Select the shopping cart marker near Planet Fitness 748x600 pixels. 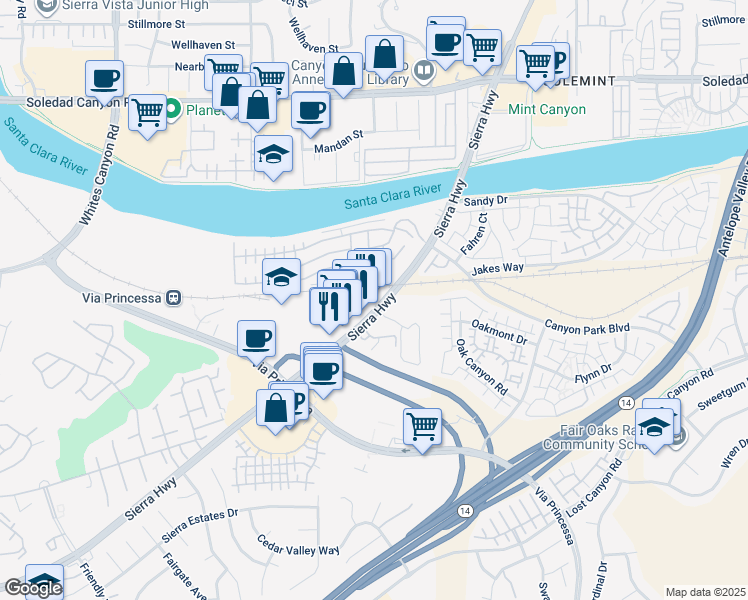point(147,114)
